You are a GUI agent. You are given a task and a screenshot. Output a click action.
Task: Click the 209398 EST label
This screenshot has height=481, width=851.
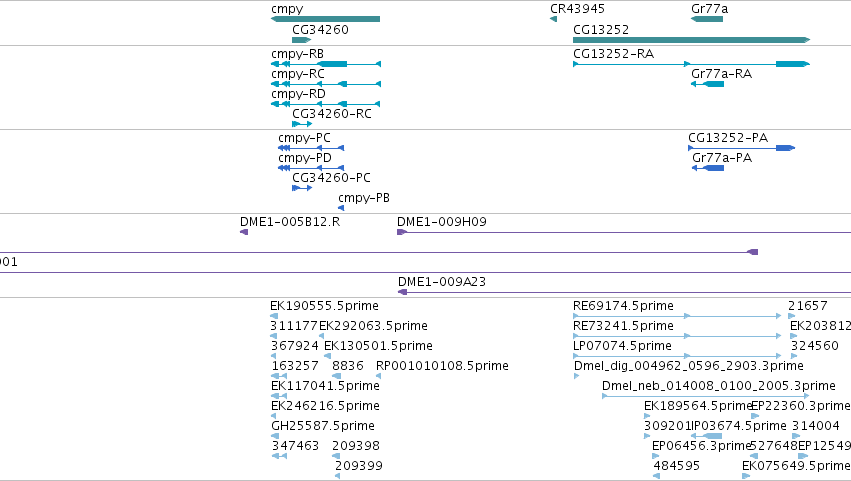click(355, 446)
